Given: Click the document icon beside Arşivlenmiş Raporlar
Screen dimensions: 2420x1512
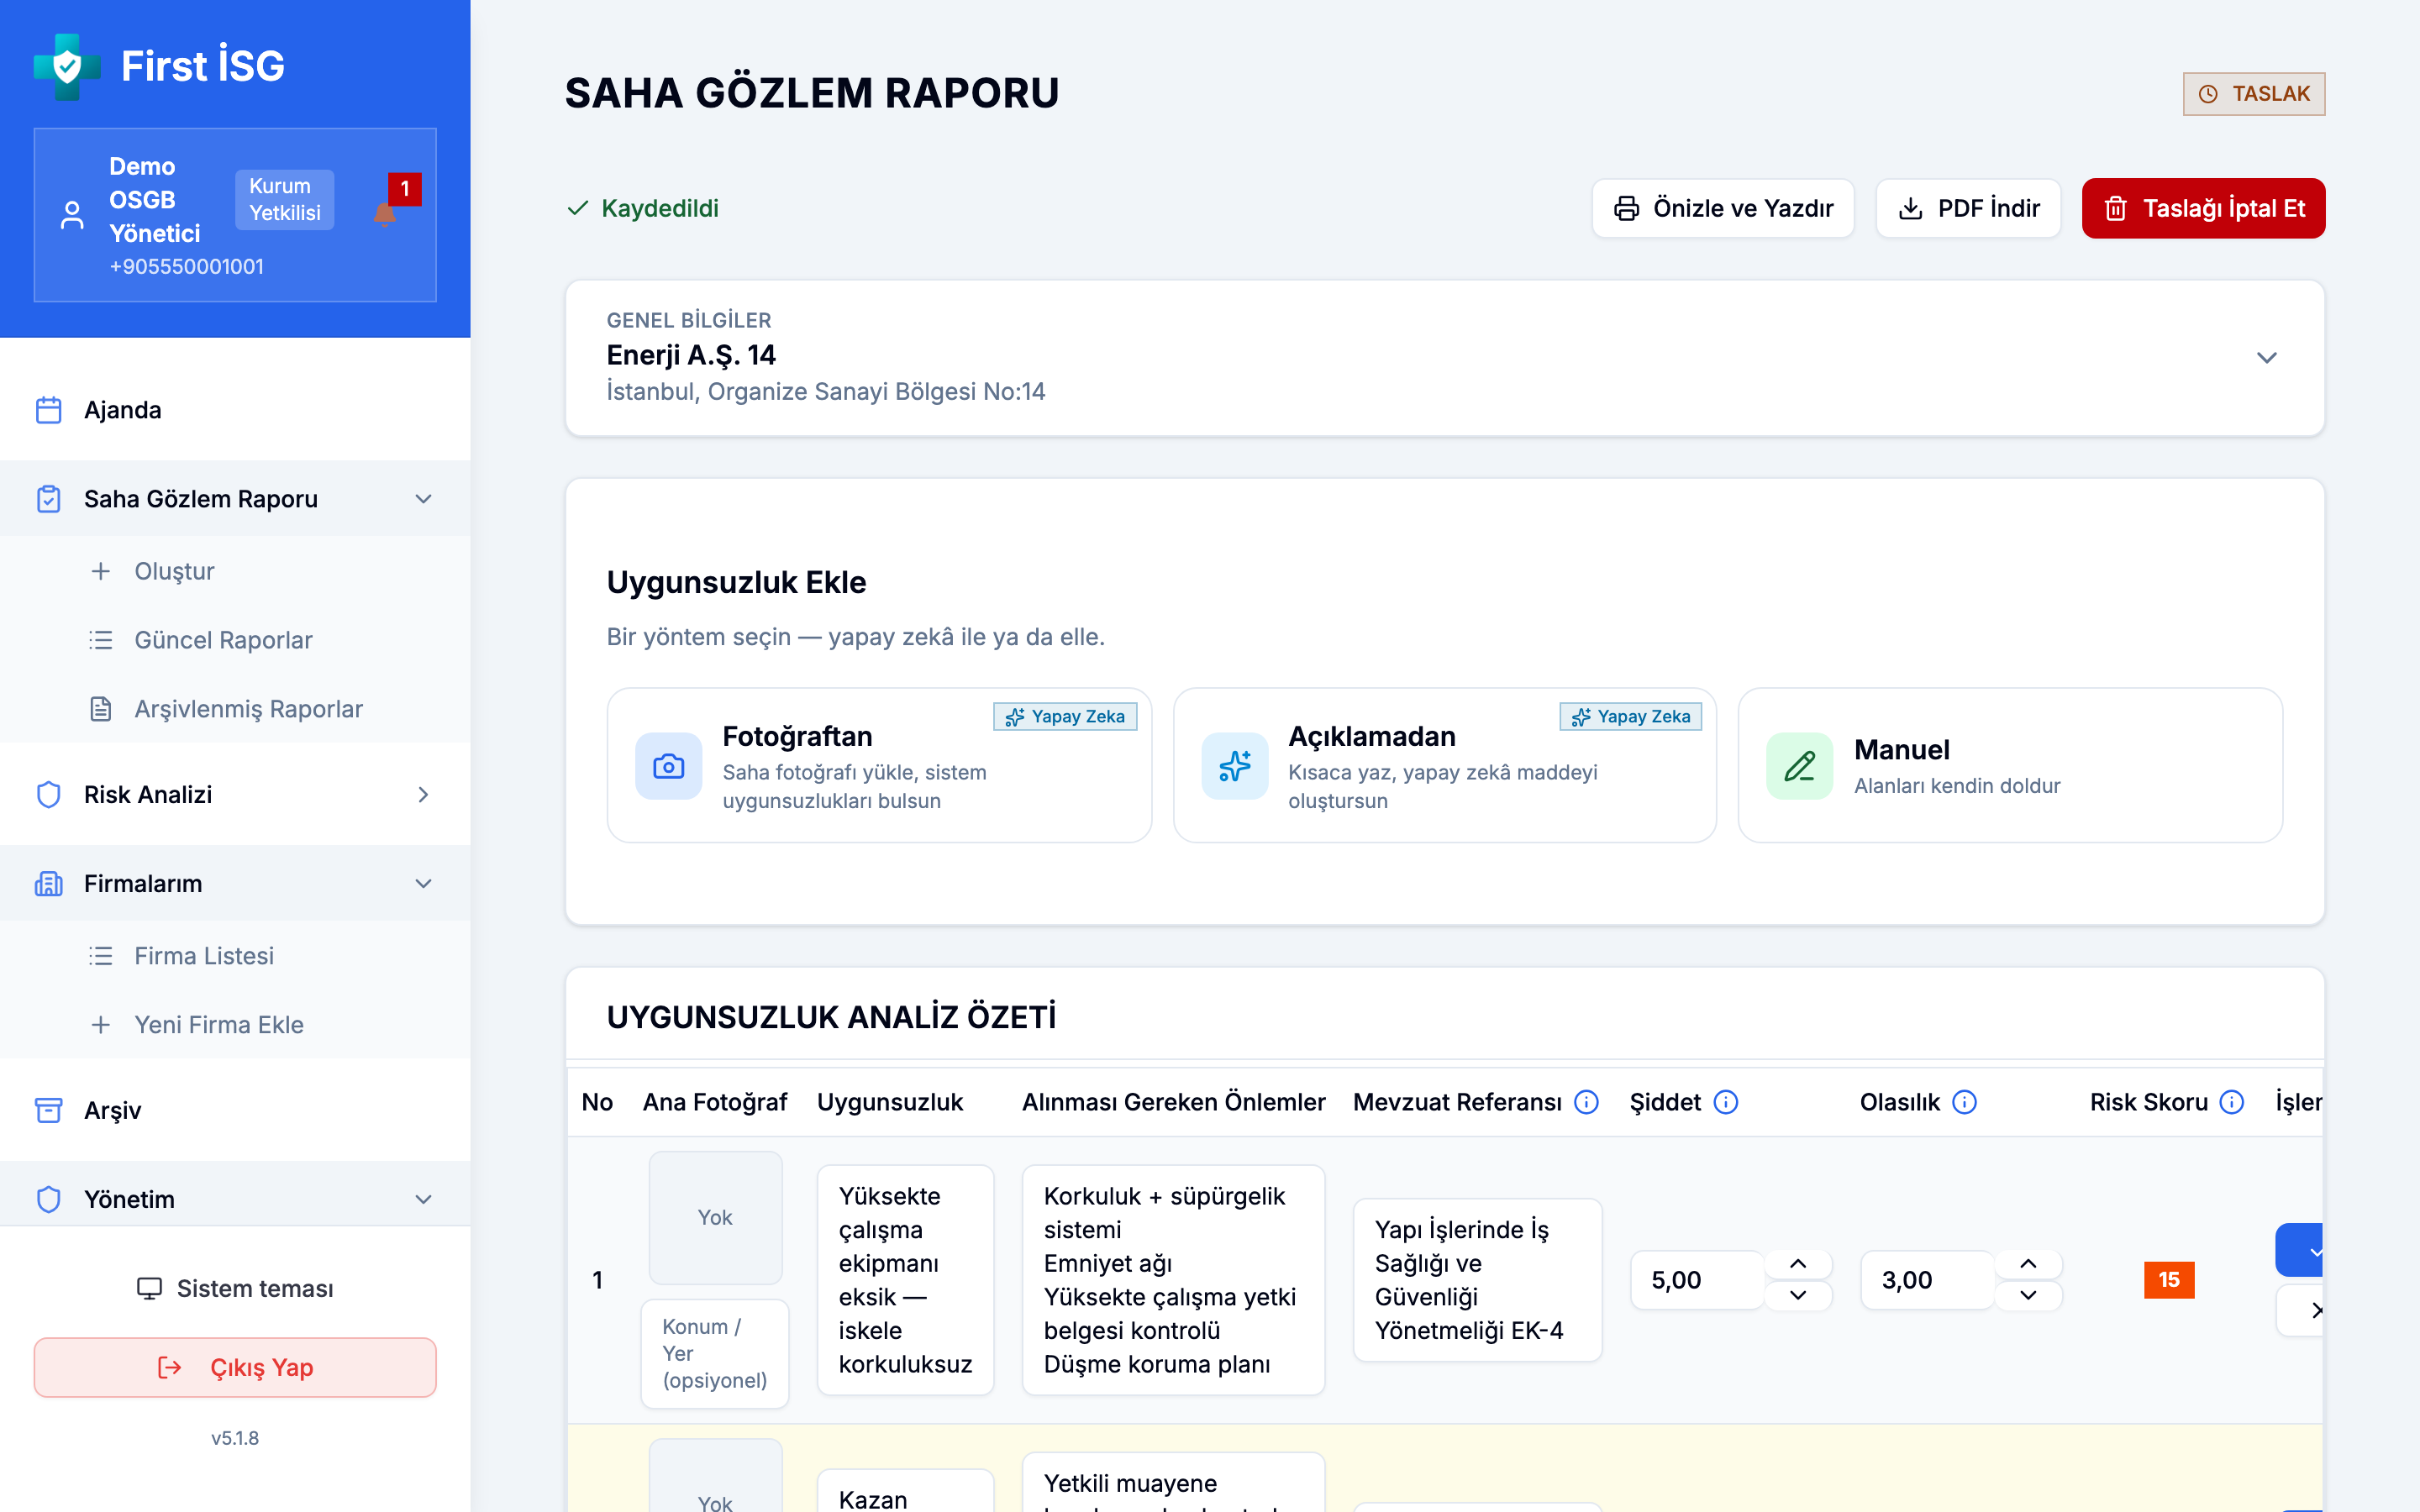Looking at the screenshot, I should tap(101, 709).
